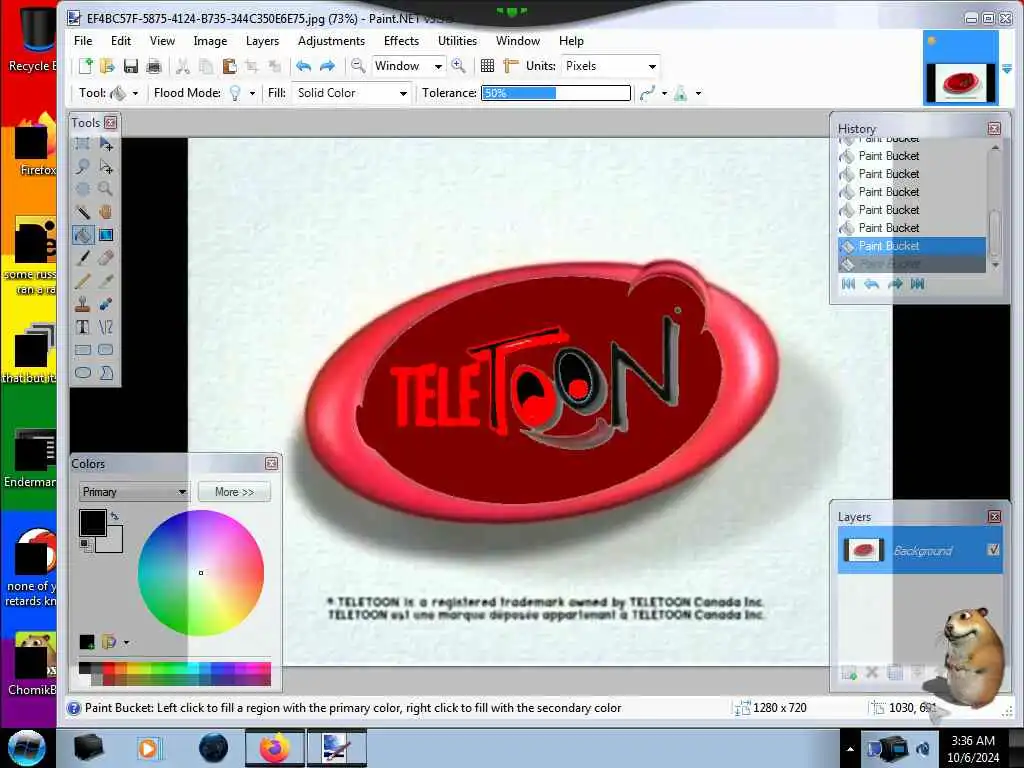Open the Adjustments menu
Viewport: 1024px width, 768px height.
point(332,41)
